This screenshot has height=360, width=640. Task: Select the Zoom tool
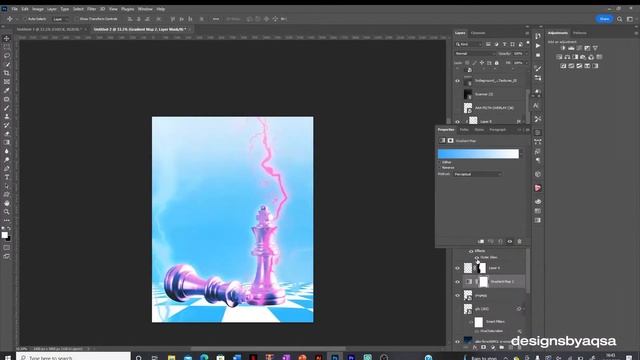7,211
